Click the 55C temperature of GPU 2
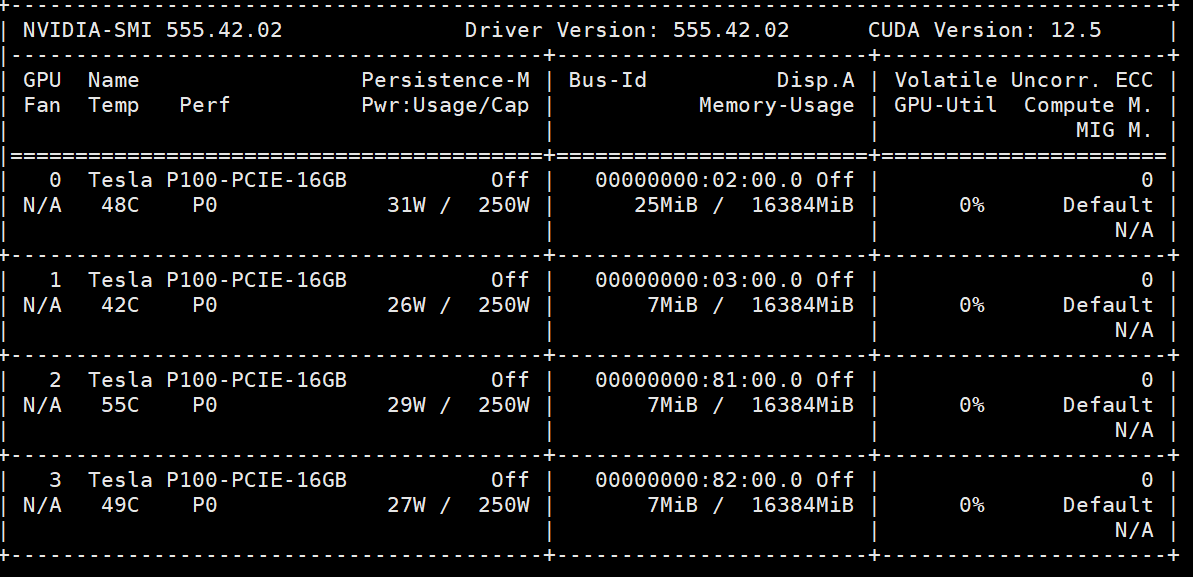This screenshot has height=577, width=1193. pyautogui.click(x=120, y=405)
